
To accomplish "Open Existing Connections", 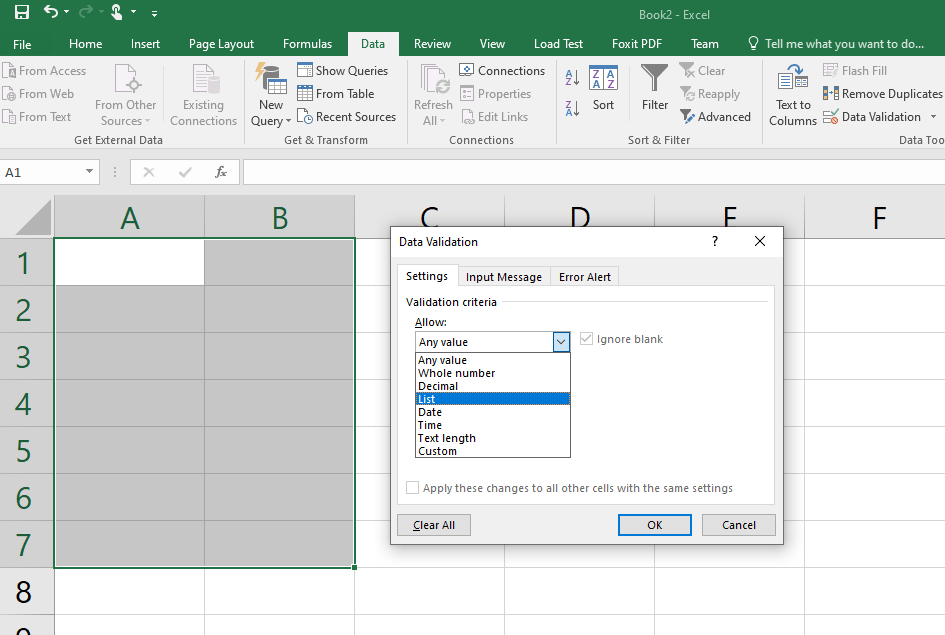I will coord(203,95).
